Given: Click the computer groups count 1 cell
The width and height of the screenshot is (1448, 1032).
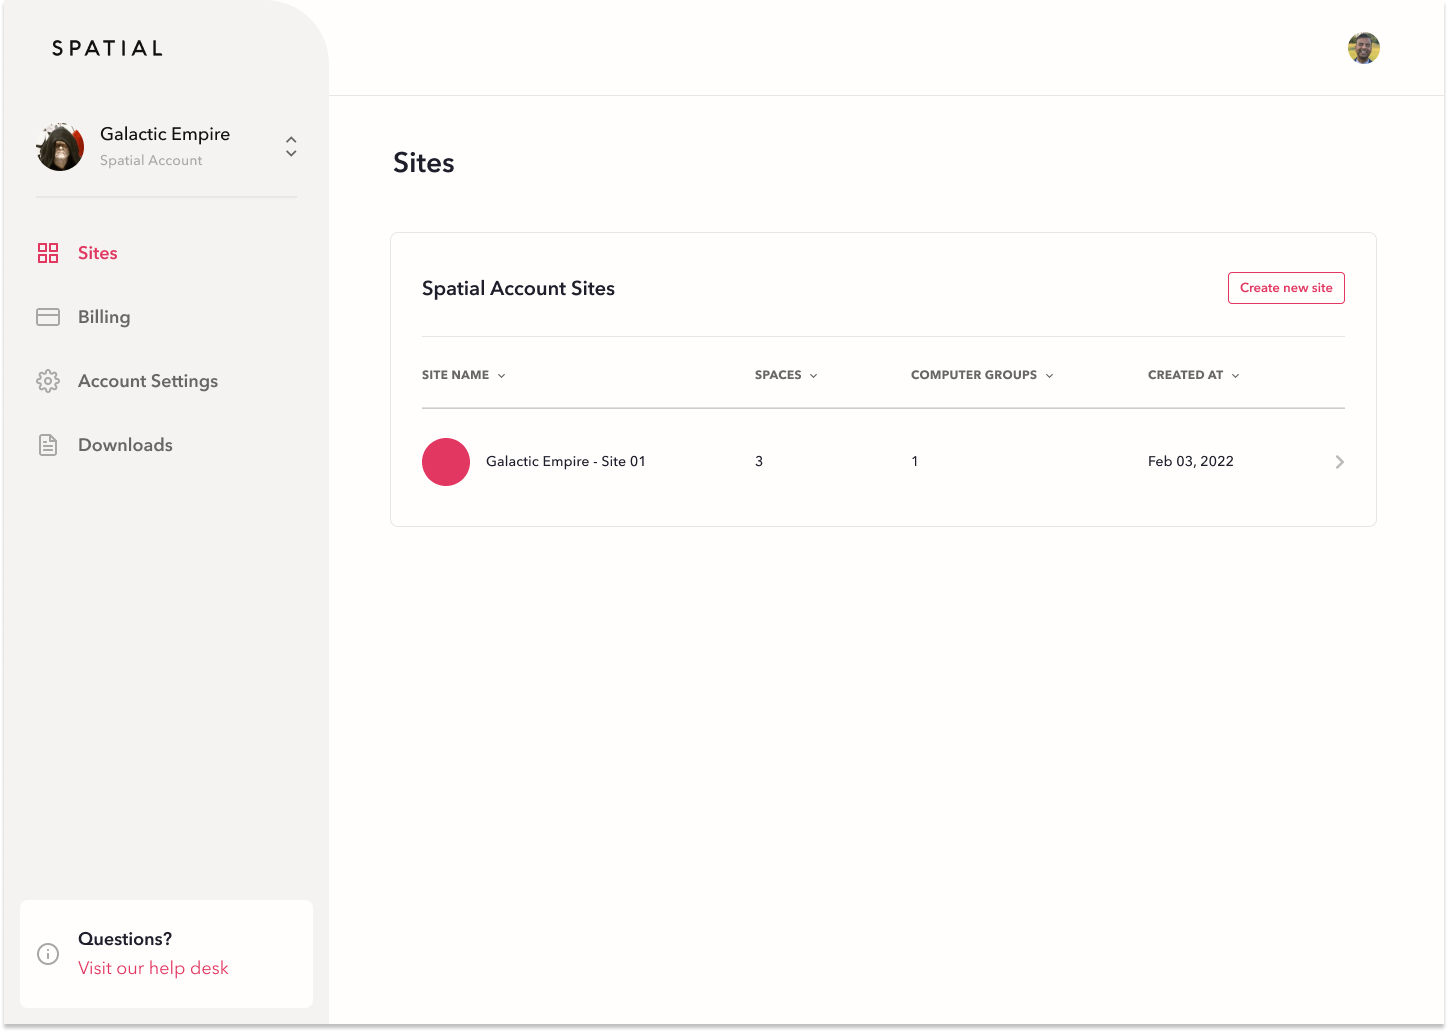Looking at the screenshot, I should coord(915,461).
